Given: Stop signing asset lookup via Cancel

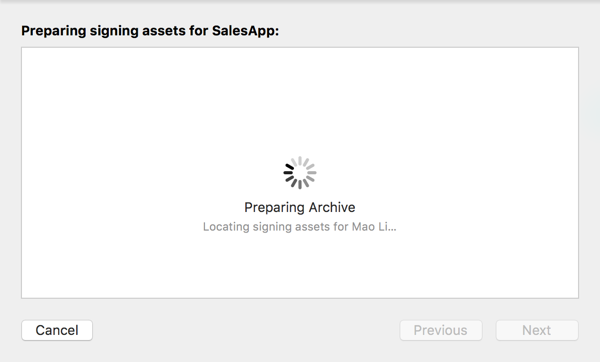Looking at the screenshot, I should pos(57,330).
